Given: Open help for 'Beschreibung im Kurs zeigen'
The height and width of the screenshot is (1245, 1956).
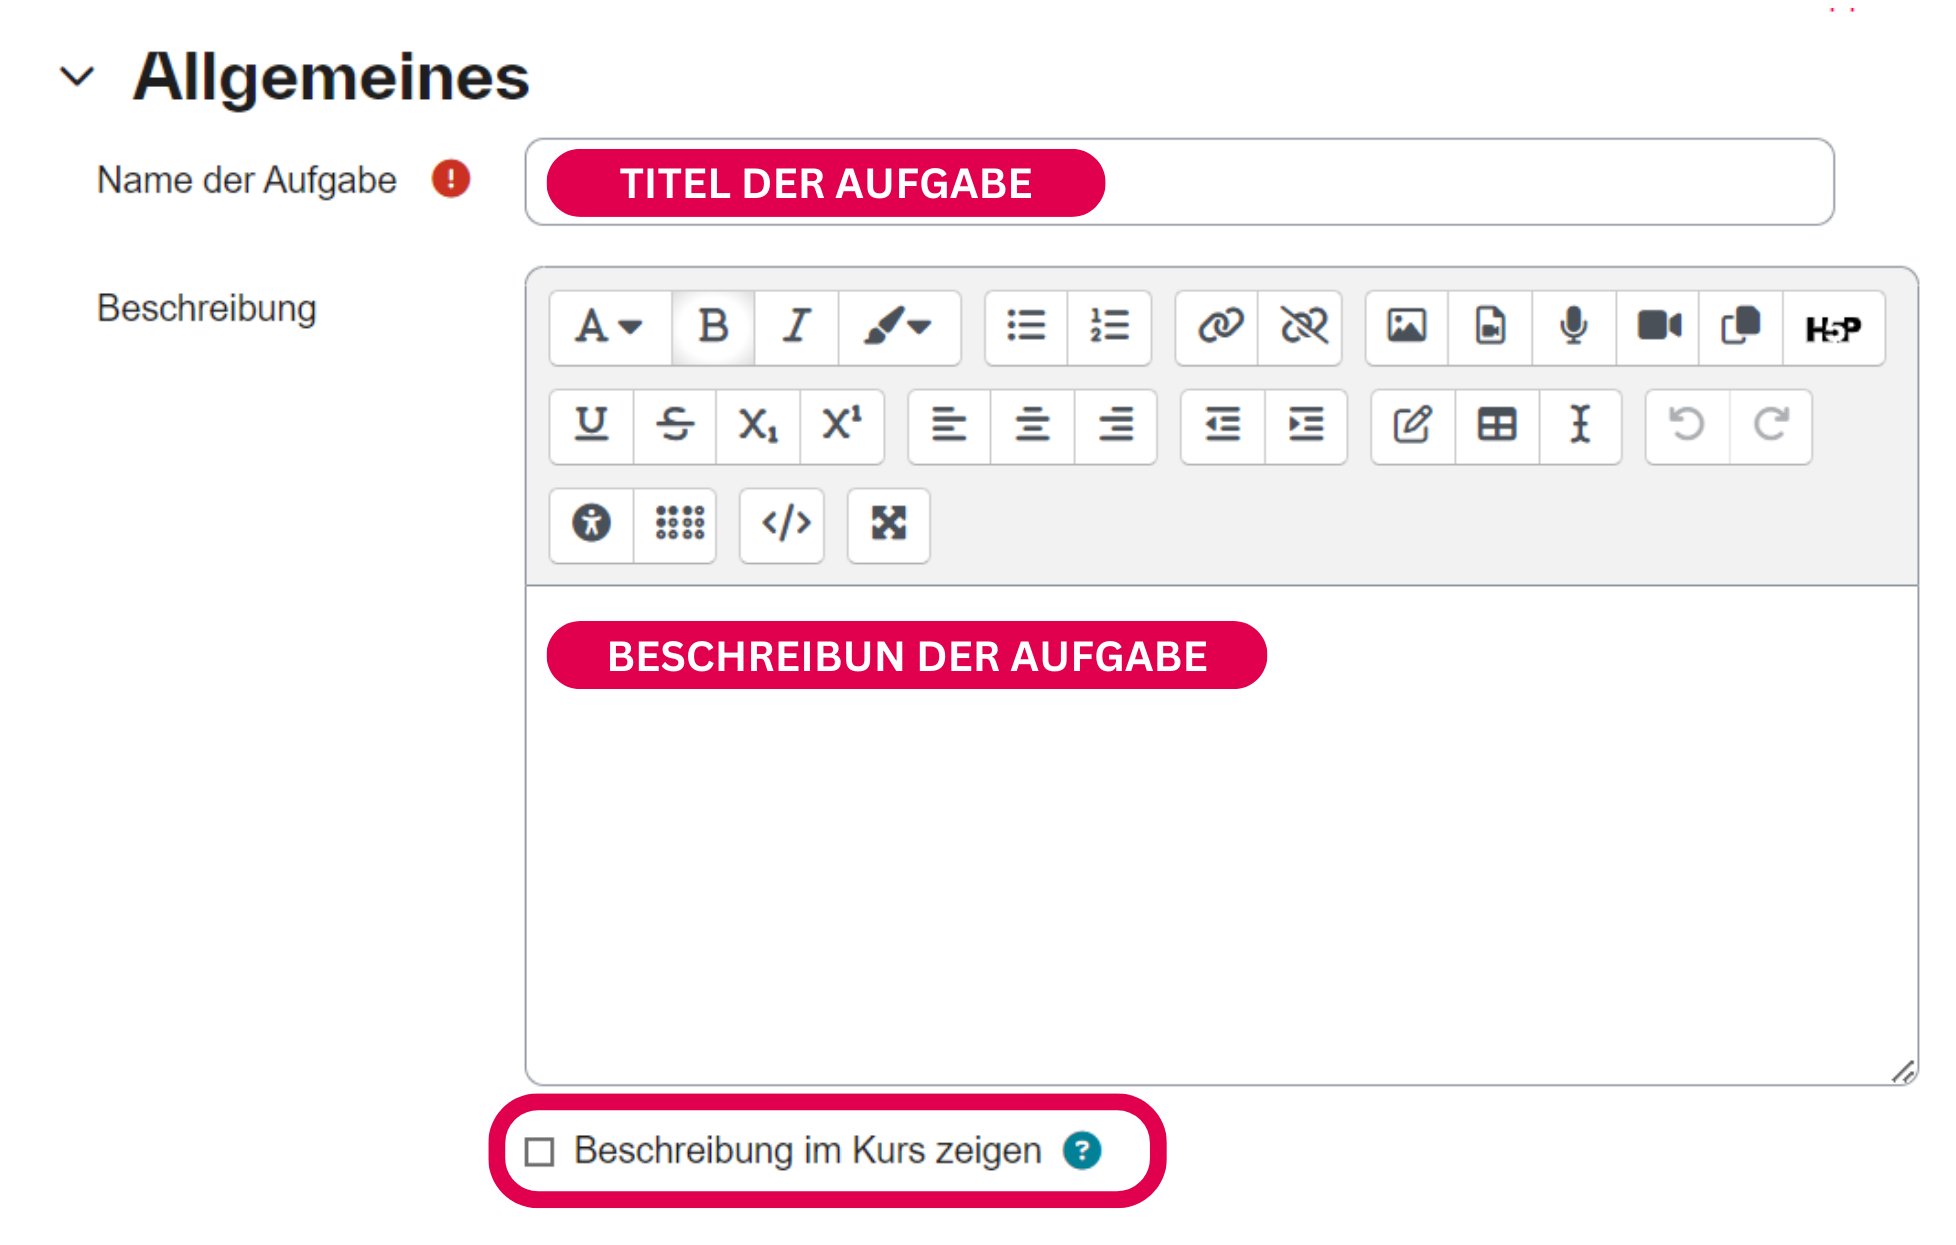Looking at the screenshot, I should pos(1082,1151).
